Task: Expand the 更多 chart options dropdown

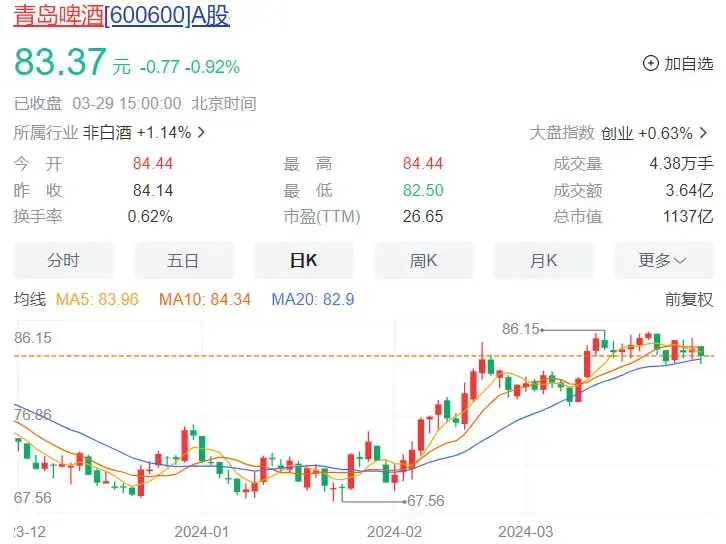Action: click(663, 260)
